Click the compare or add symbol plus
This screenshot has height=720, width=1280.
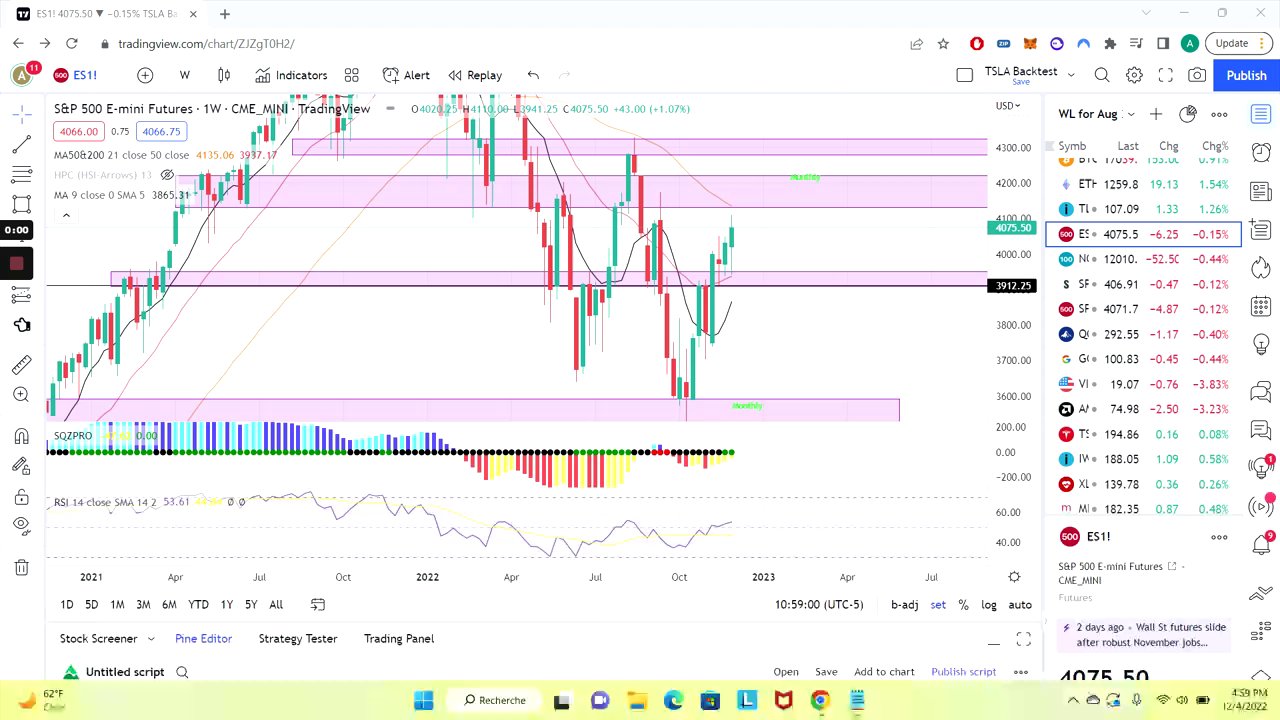[x=145, y=75]
